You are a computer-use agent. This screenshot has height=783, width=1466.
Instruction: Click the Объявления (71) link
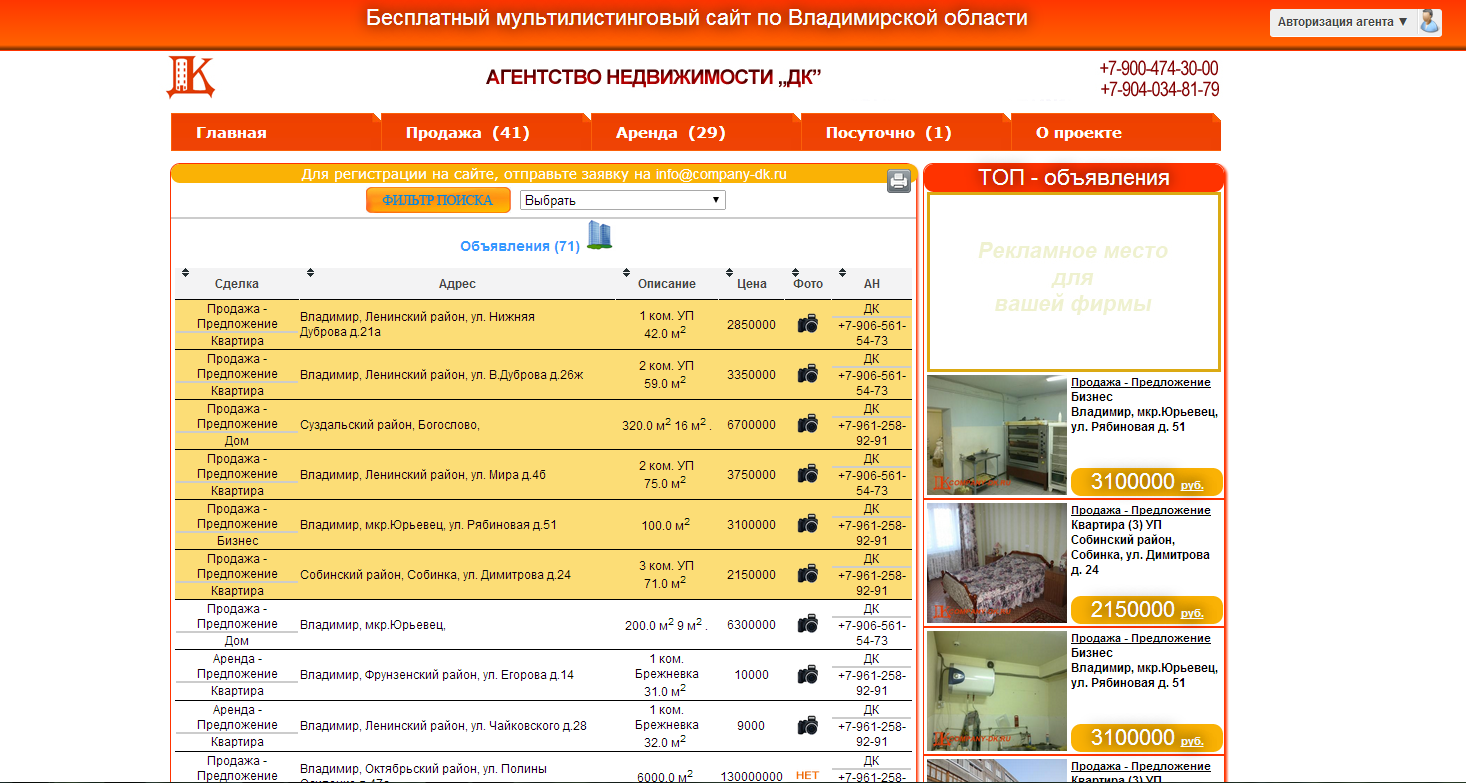coord(520,246)
